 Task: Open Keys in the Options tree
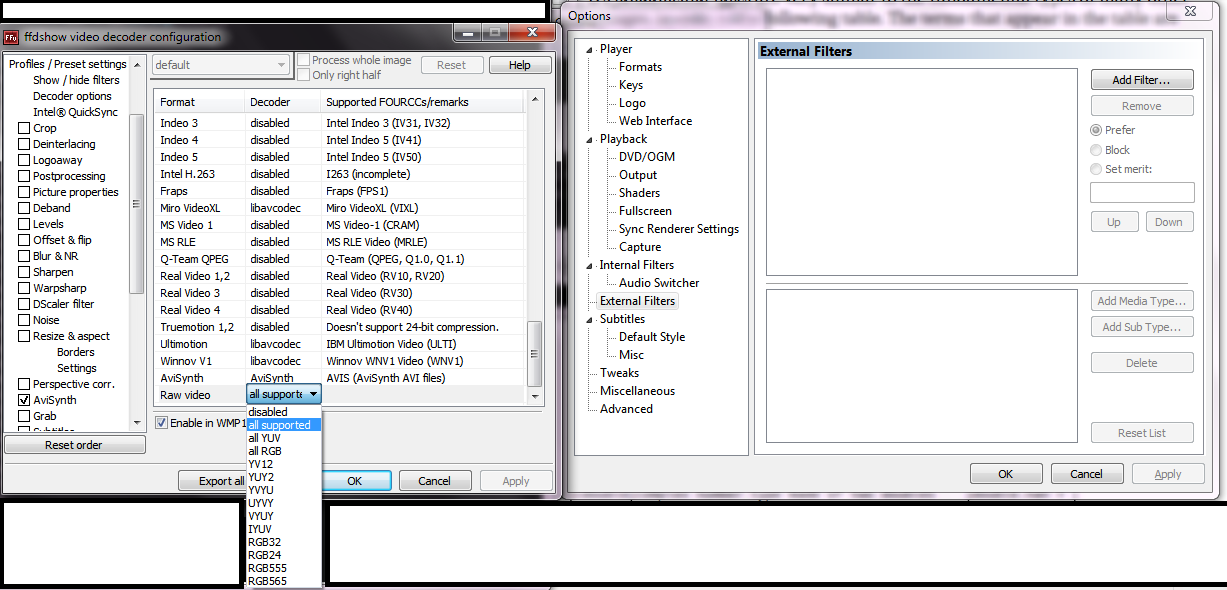point(631,85)
